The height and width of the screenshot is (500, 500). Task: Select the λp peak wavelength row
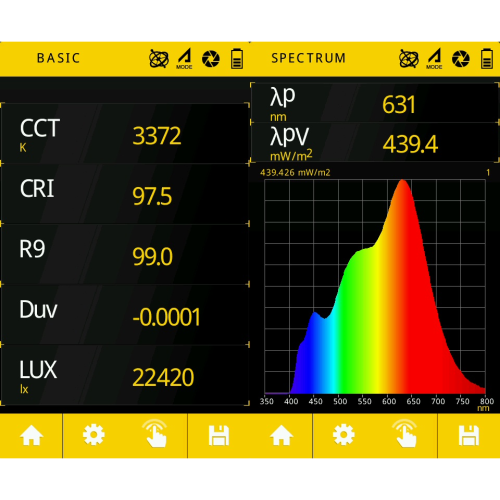click(375, 103)
